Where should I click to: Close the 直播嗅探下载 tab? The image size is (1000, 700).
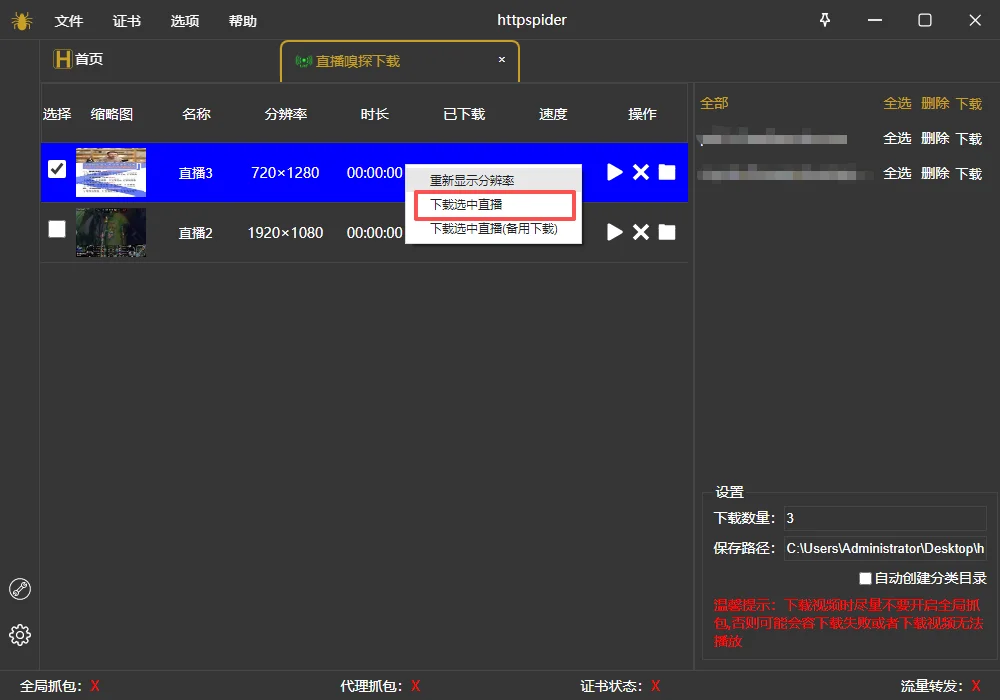point(502,59)
